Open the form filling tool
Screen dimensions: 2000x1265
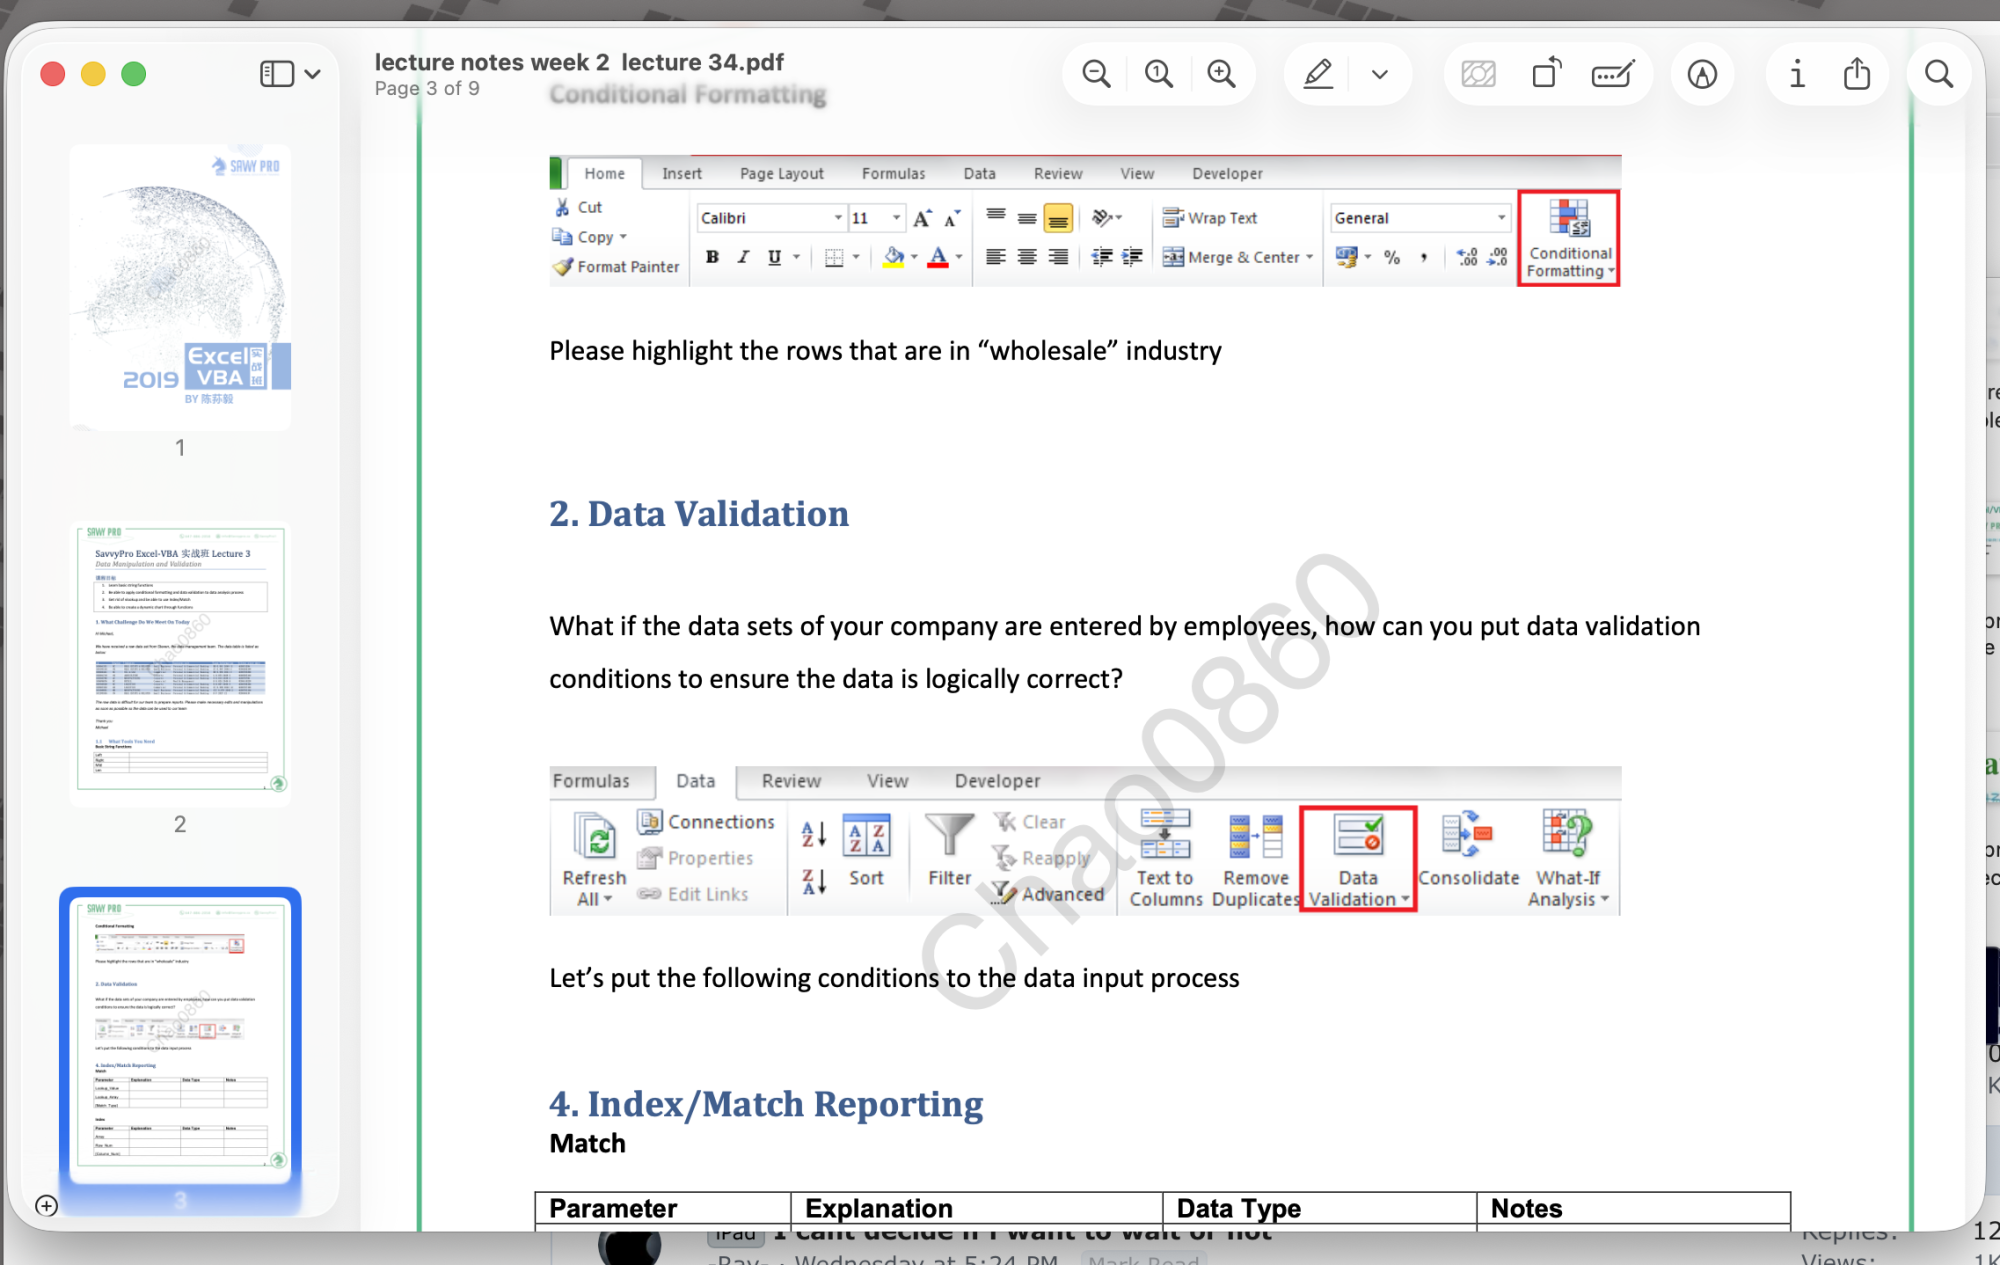coord(1612,74)
